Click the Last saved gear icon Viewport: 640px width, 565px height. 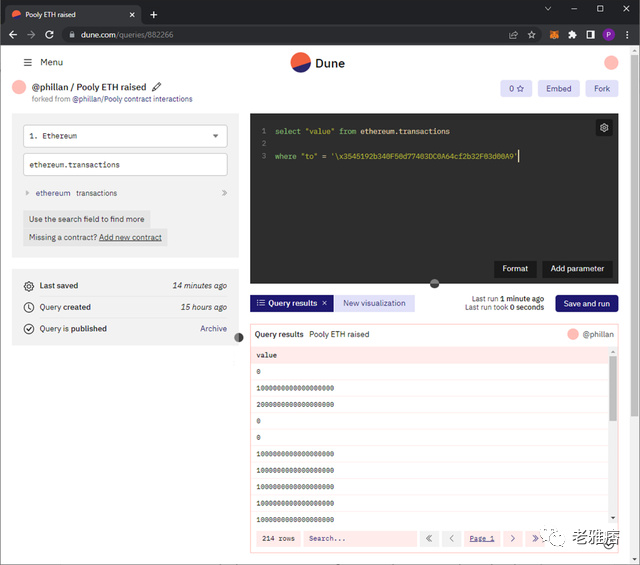29,286
